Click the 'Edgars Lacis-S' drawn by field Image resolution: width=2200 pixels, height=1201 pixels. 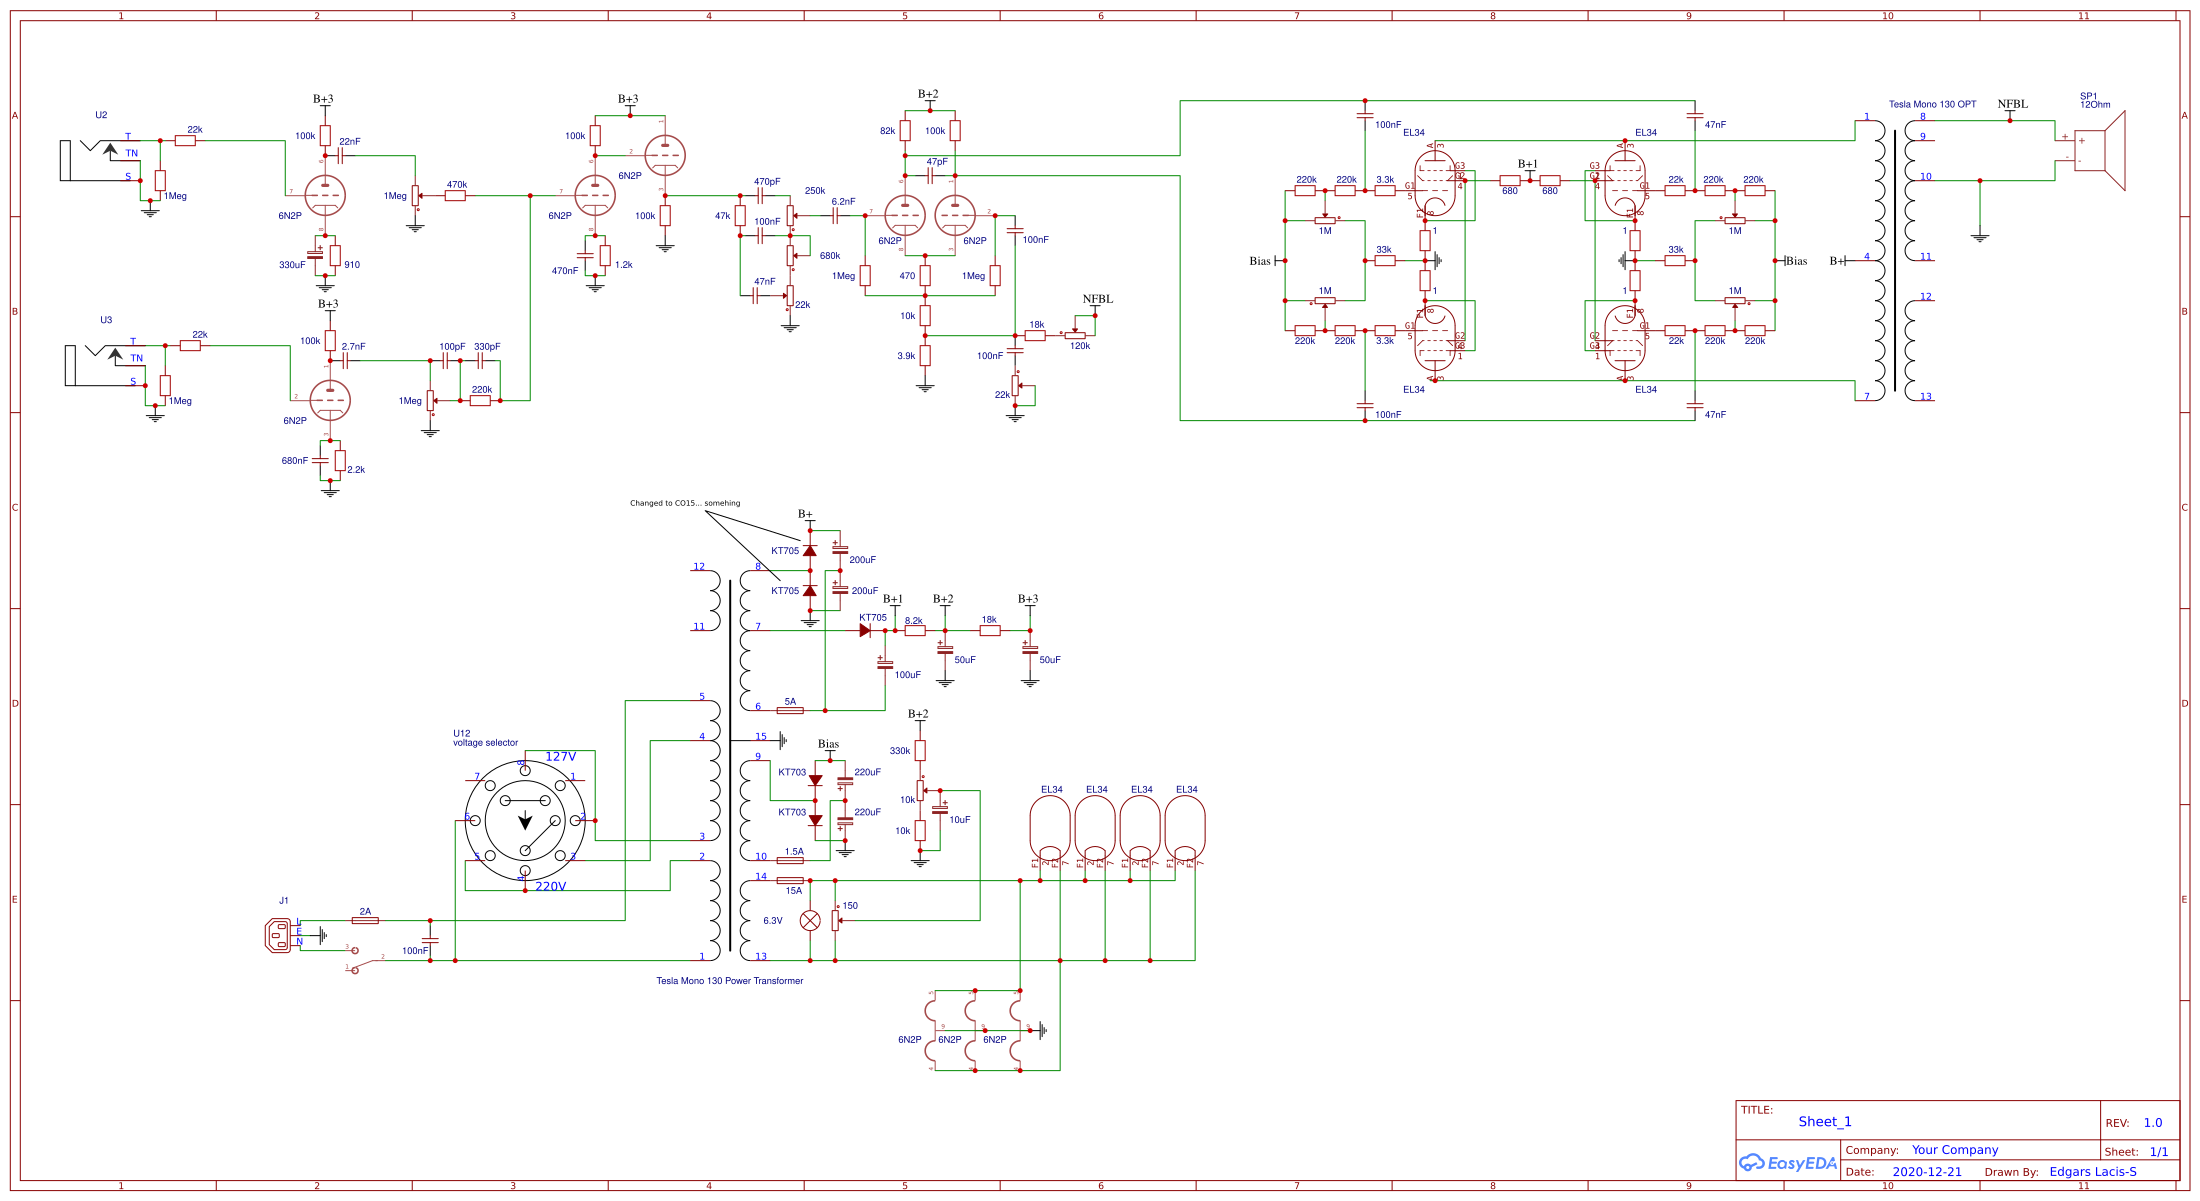(x=2093, y=1172)
